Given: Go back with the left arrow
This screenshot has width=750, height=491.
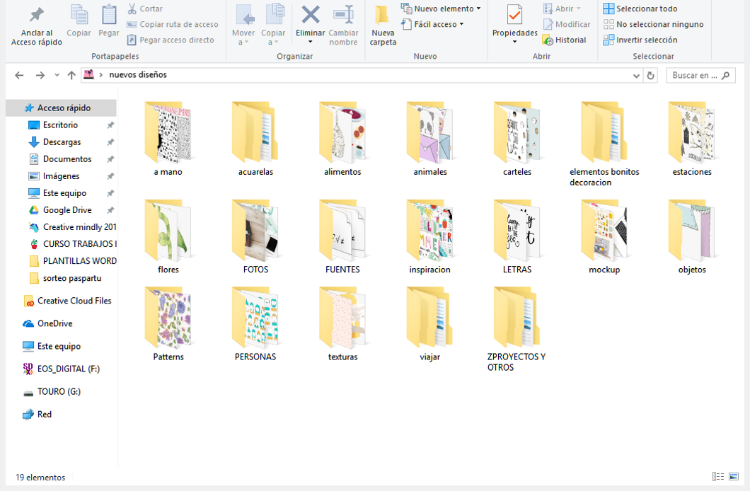Looking at the screenshot, I should click(x=19, y=75).
